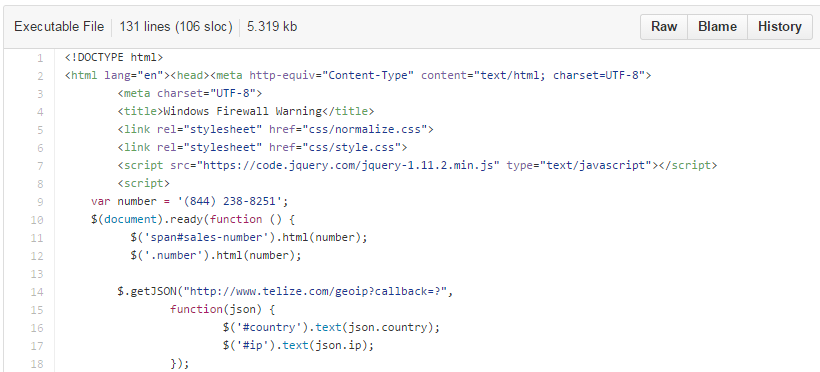Click the jQuery script URL string
Viewport: 820px width, 372px height.
[348, 165]
